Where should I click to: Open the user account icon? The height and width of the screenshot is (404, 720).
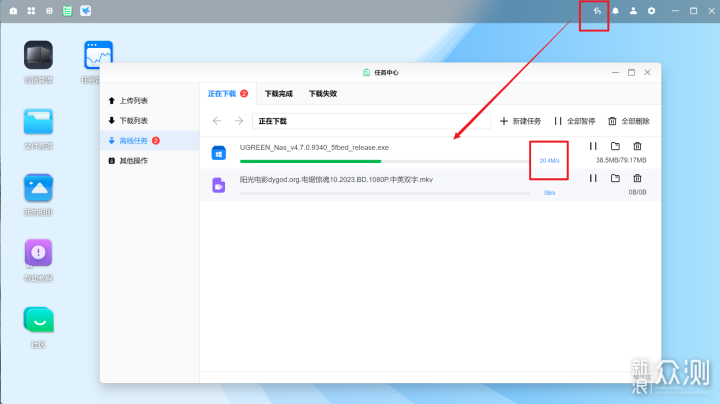tap(633, 11)
